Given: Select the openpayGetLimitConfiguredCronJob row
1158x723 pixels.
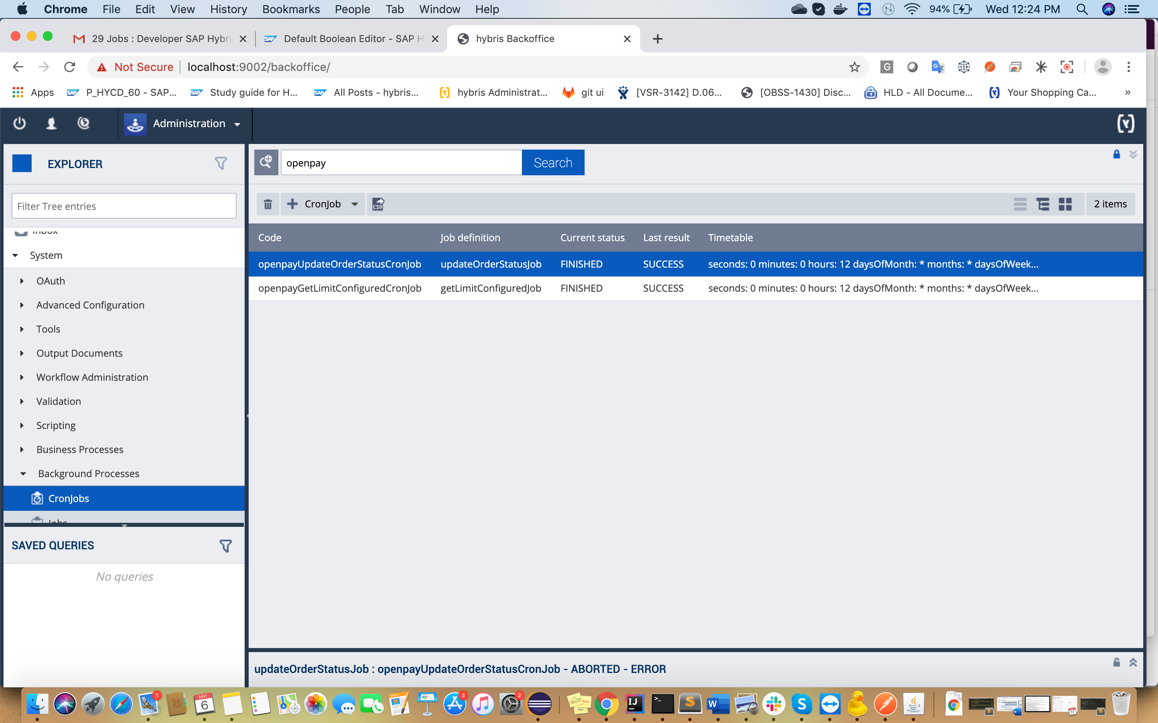Looking at the screenshot, I should tap(340, 288).
